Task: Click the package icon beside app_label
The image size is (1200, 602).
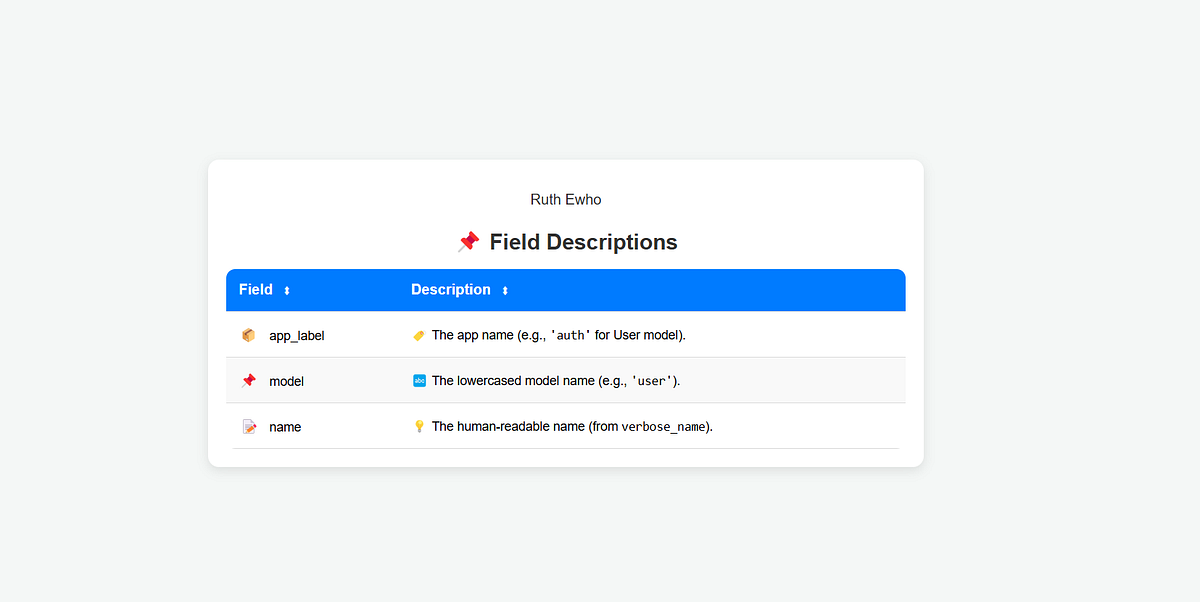Action: tap(247, 335)
